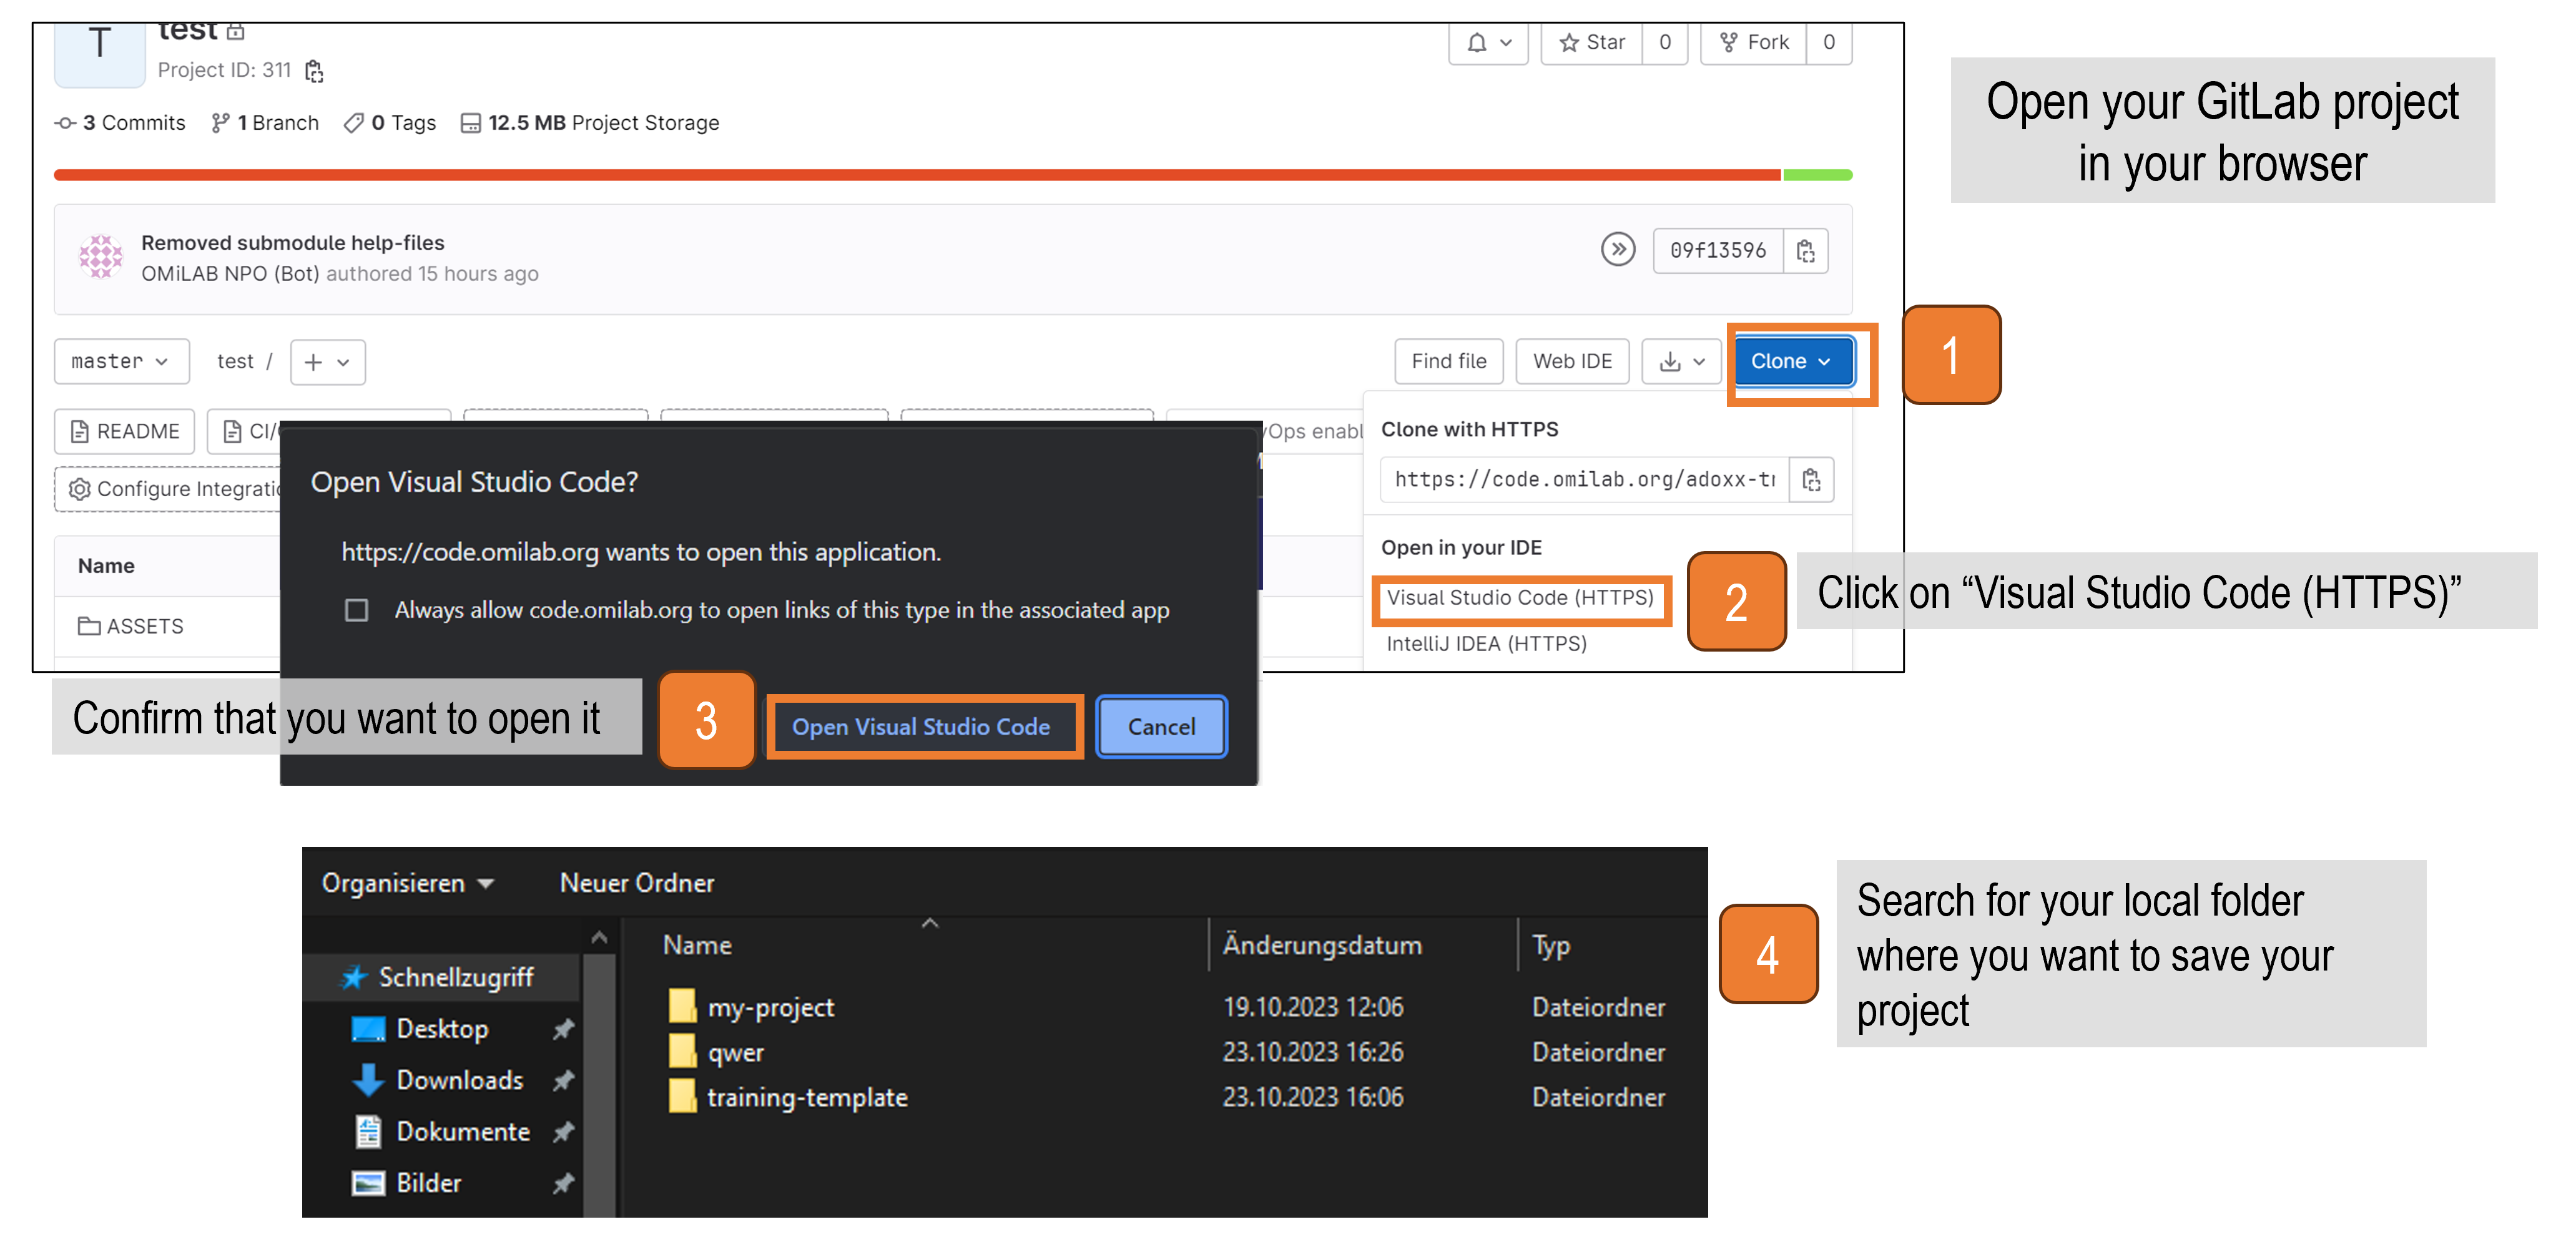This screenshot has height=1252, width=2576.
Task: Click the pin icon next to Downloads
Action: click(x=563, y=1080)
